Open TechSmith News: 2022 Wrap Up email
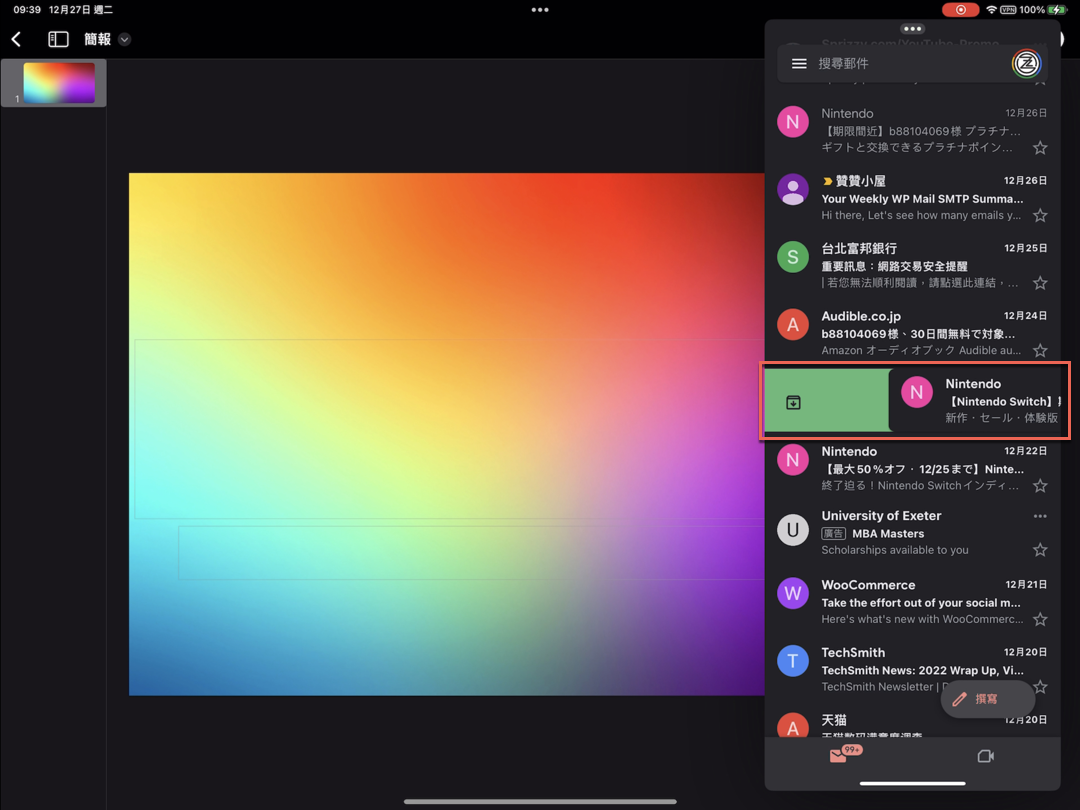The width and height of the screenshot is (1080, 810). pyautogui.click(x=922, y=670)
